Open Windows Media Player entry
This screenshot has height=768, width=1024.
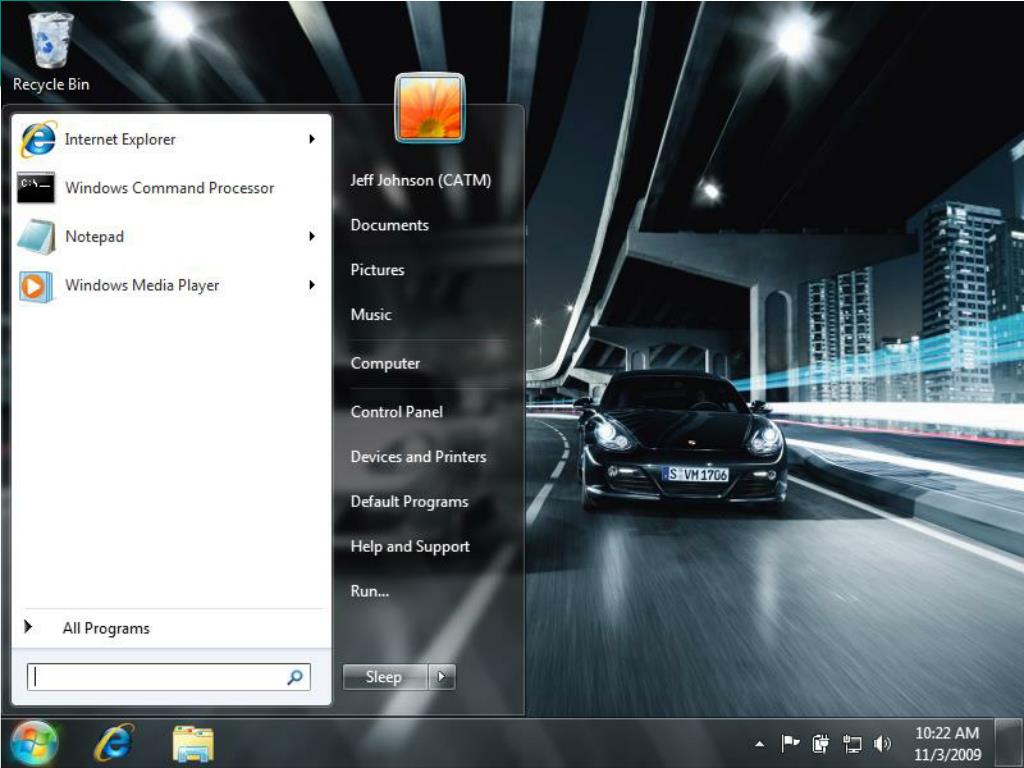[171, 285]
